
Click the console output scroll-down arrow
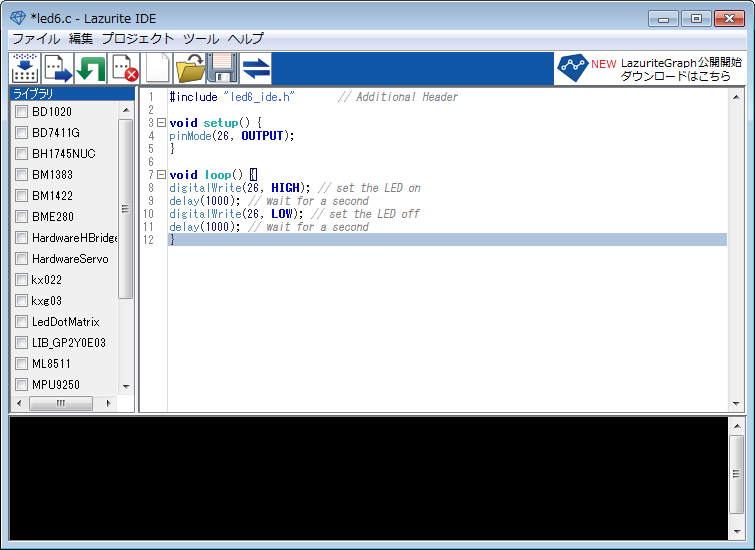pos(737,532)
